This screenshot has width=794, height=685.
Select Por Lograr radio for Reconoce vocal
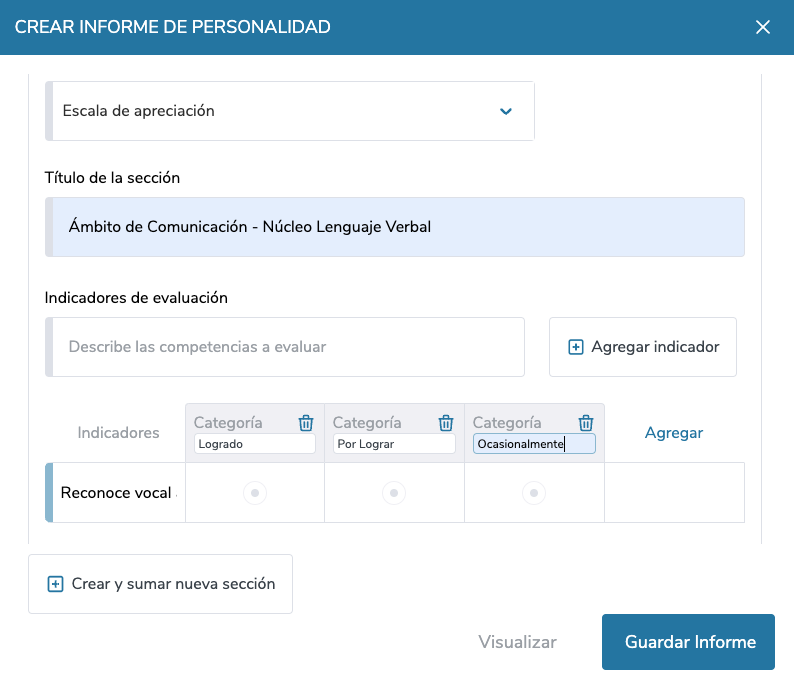pyautogui.click(x=394, y=493)
